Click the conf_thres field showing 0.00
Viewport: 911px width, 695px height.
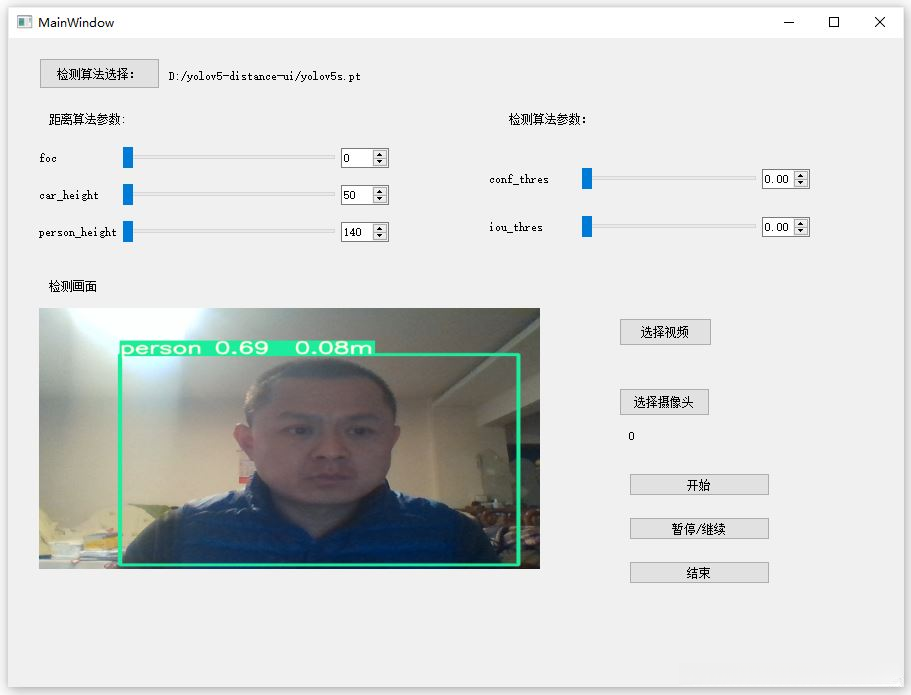coord(778,179)
